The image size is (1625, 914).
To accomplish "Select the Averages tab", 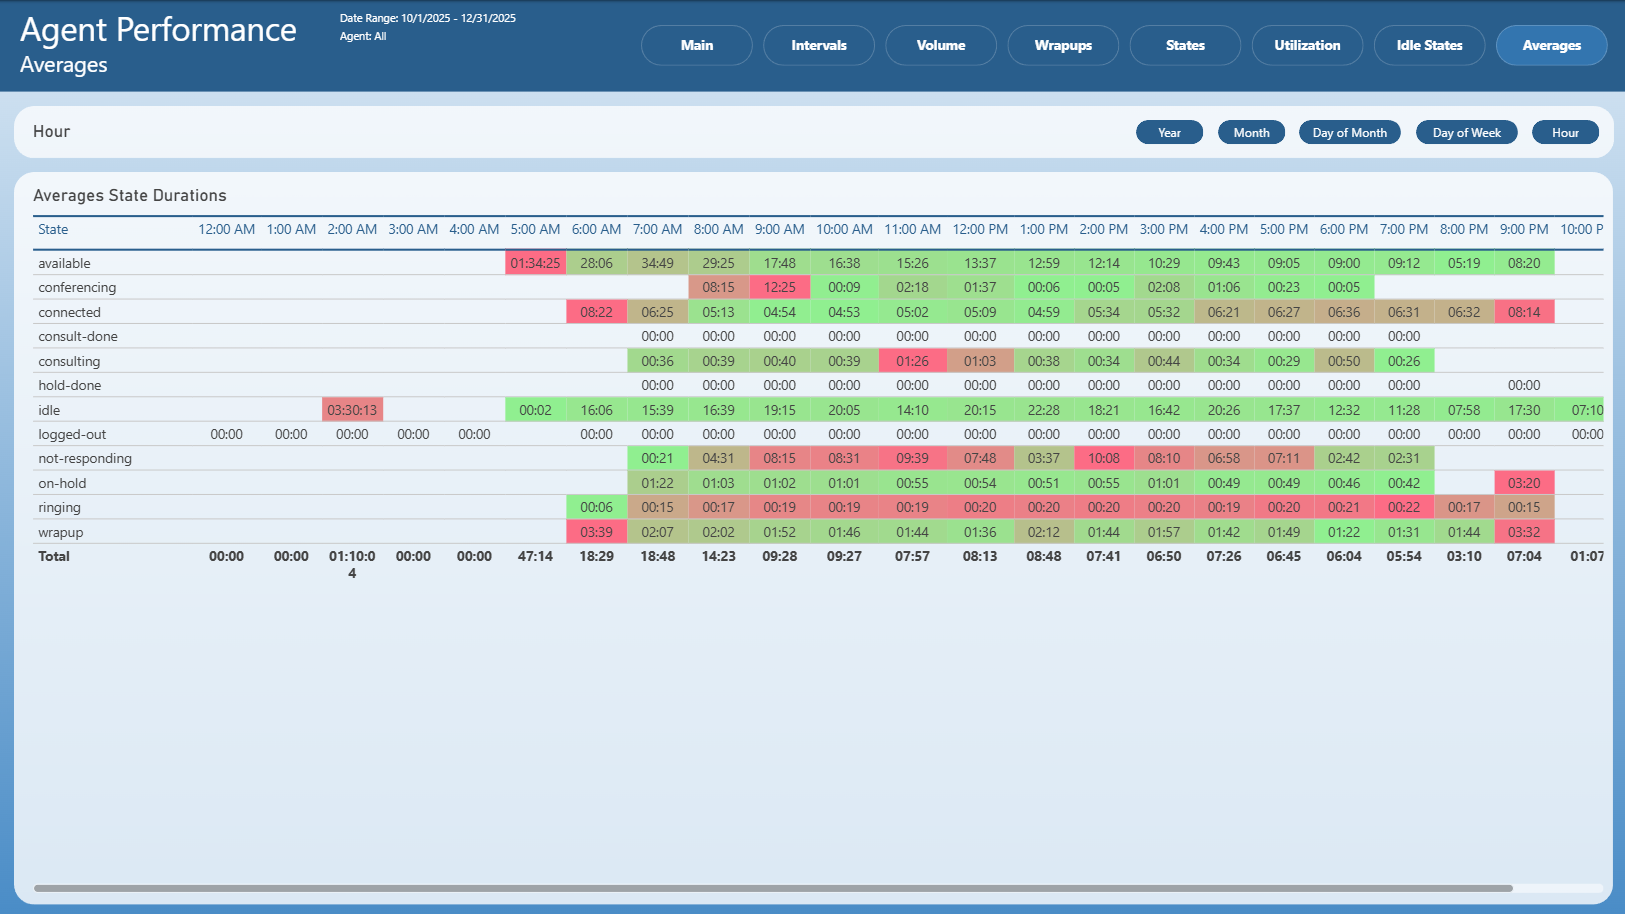I will (x=1552, y=45).
